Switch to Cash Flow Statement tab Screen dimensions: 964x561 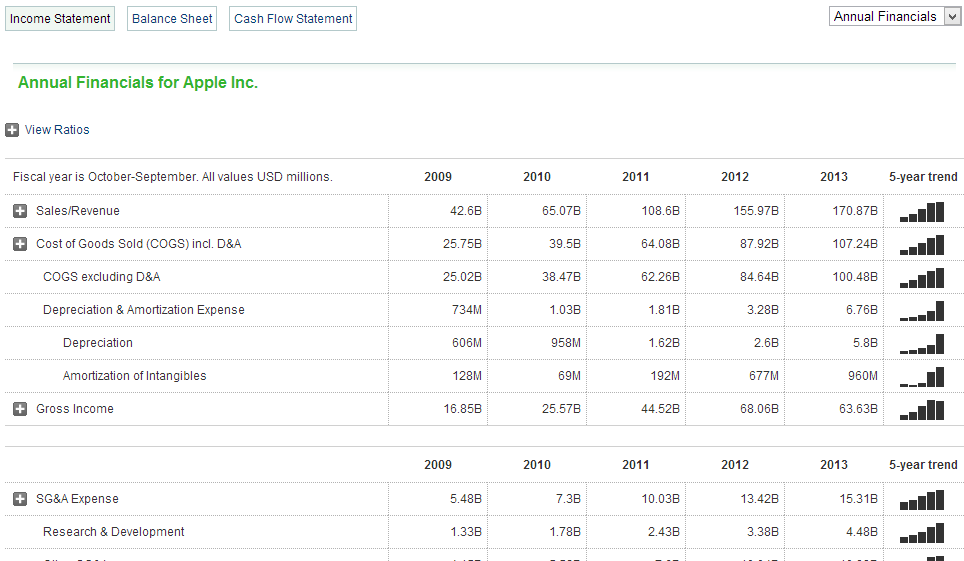point(293,19)
